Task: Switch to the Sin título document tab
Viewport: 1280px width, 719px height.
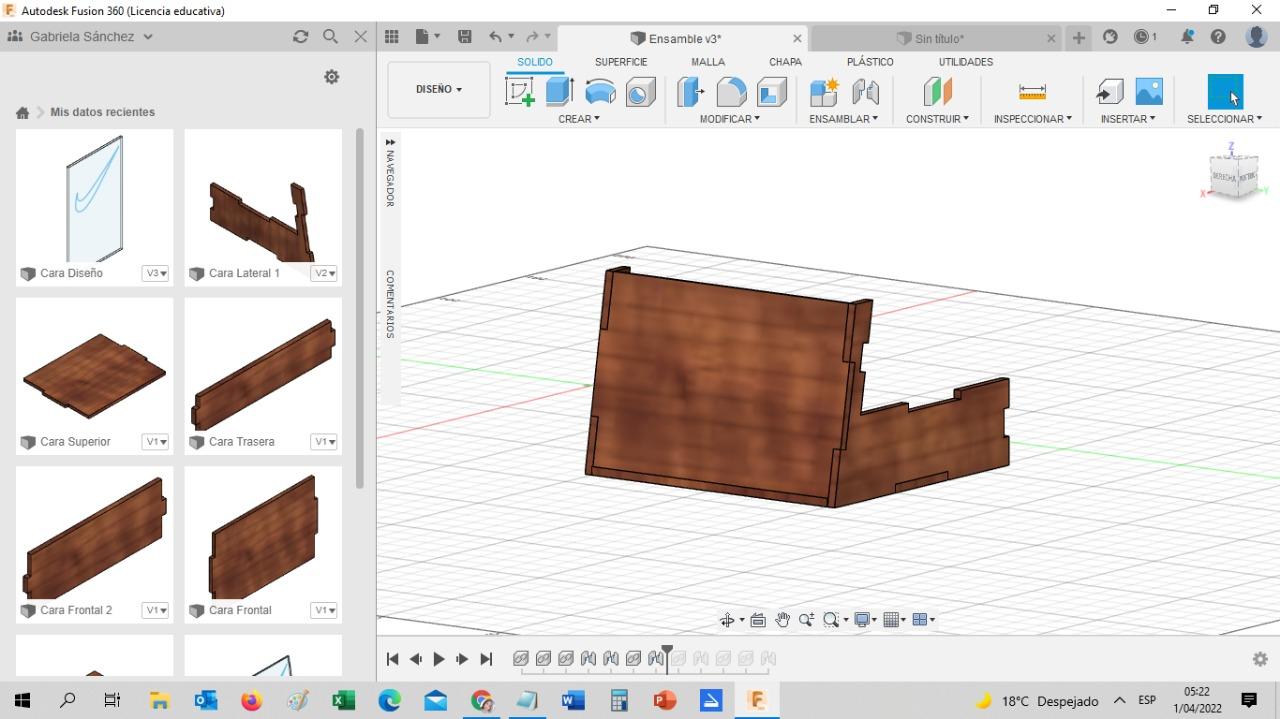Action: (938, 39)
